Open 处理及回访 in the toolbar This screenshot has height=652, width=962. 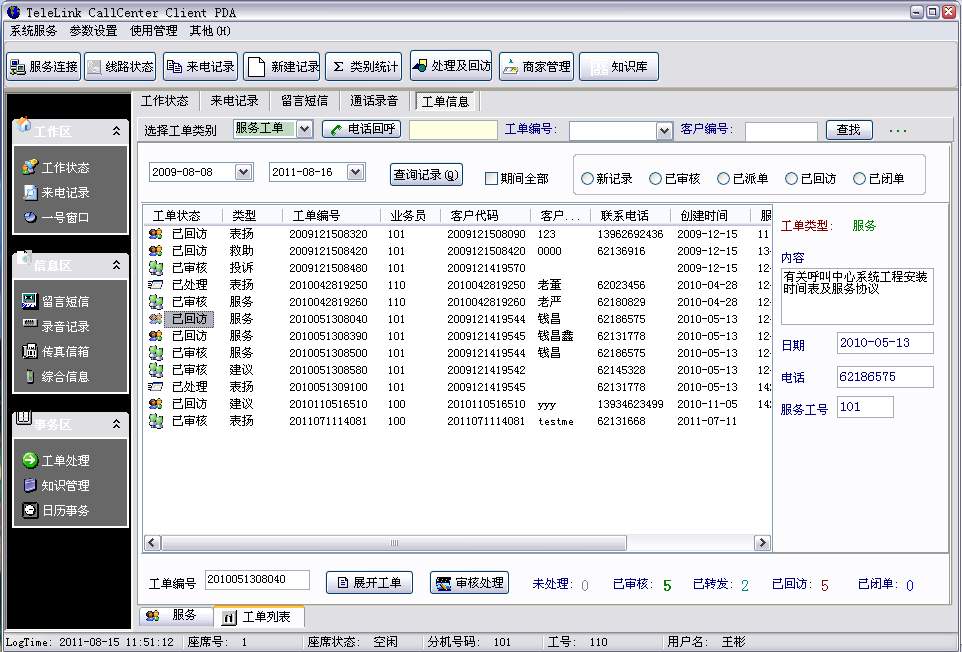[451, 66]
